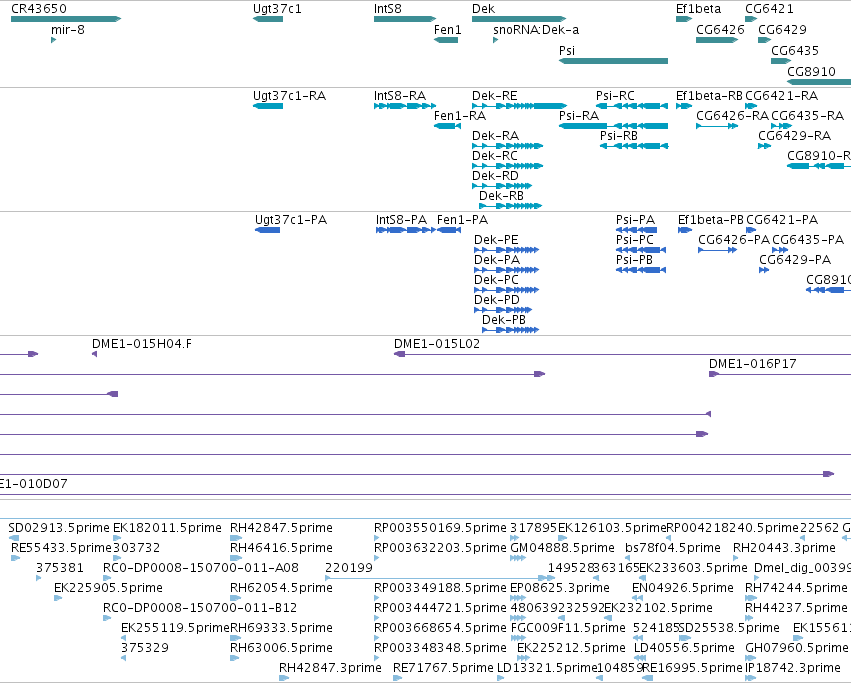Click the 220199 EST label
The width and height of the screenshot is (851, 683).
(349, 568)
